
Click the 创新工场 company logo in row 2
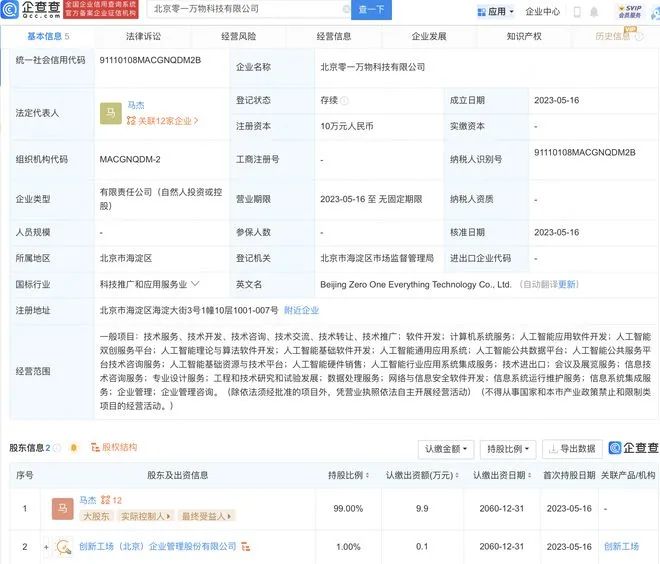tap(64, 547)
